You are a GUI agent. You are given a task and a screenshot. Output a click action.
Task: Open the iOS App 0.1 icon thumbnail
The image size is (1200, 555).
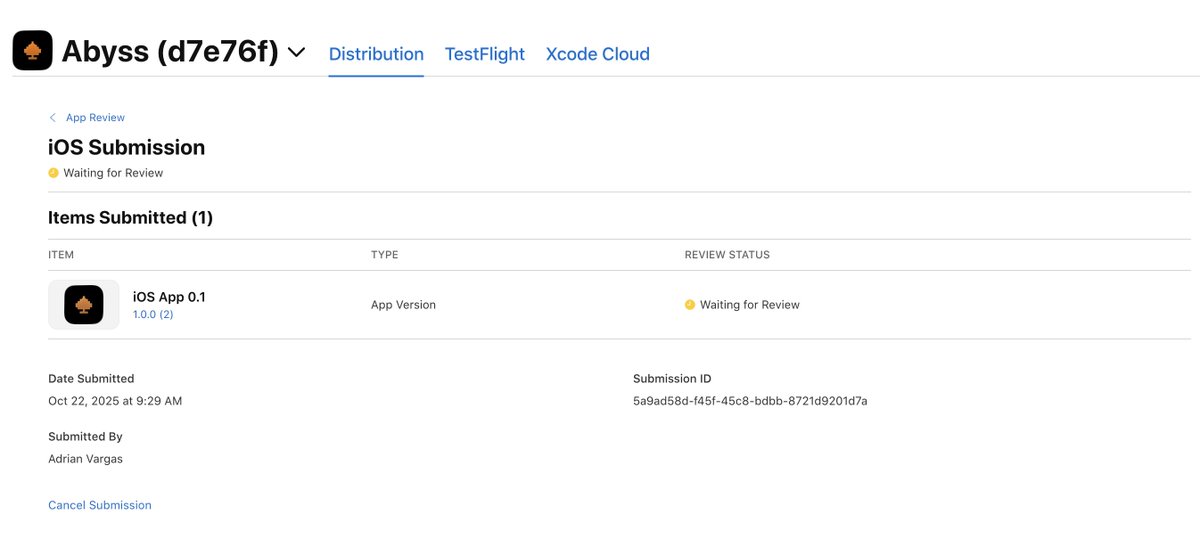pos(84,305)
